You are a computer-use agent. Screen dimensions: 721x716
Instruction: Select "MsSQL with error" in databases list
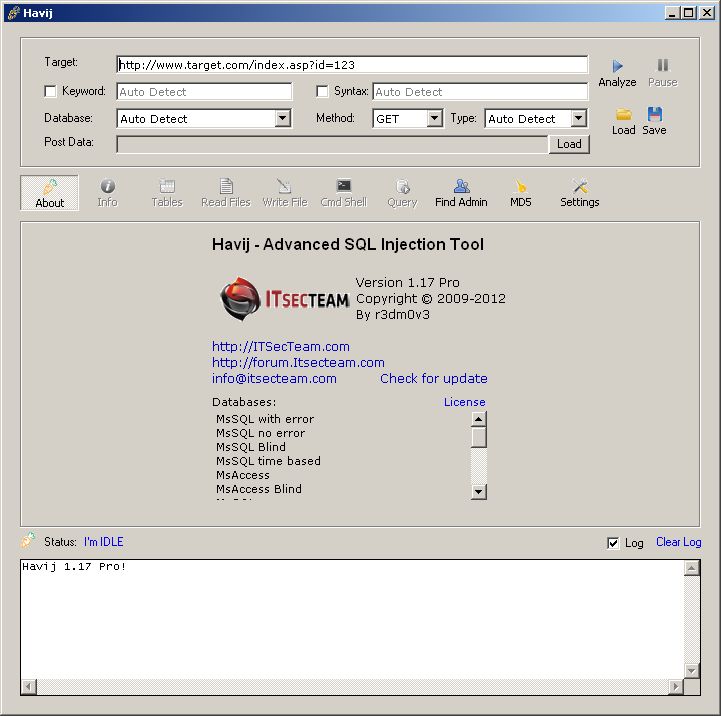(265, 419)
